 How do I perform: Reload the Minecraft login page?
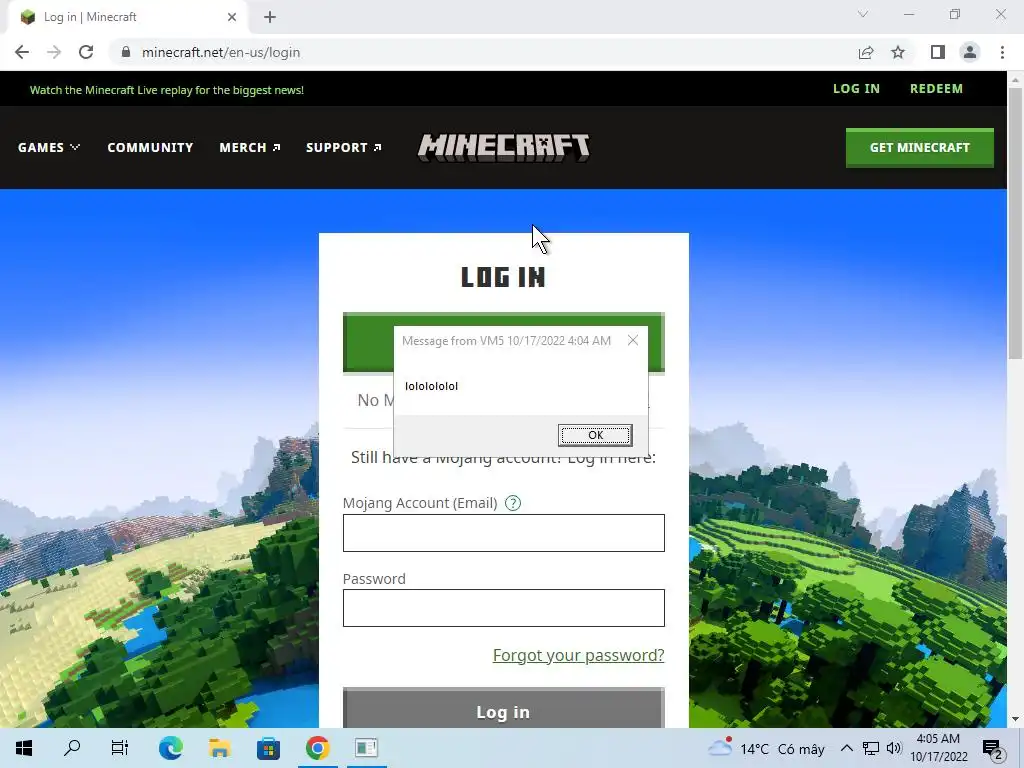tap(86, 52)
